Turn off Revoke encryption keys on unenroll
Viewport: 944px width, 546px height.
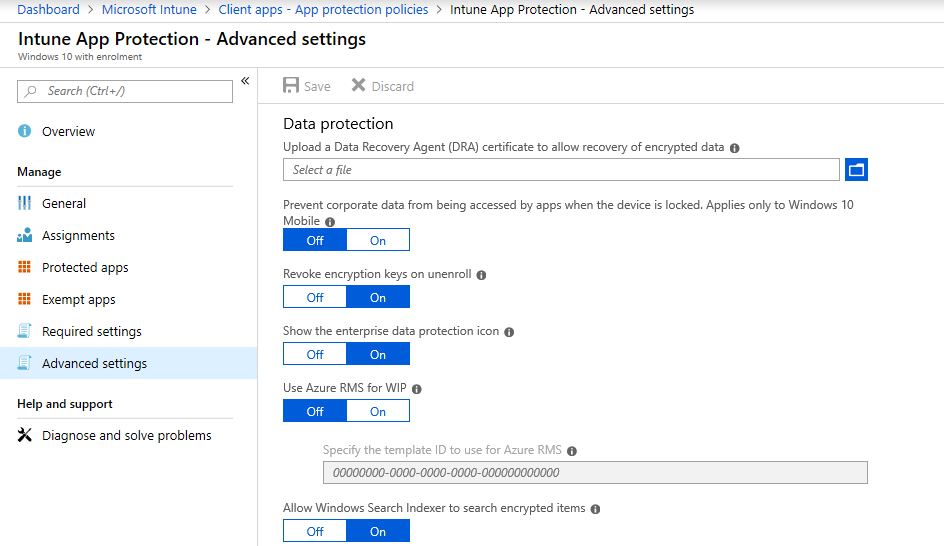coord(315,297)
